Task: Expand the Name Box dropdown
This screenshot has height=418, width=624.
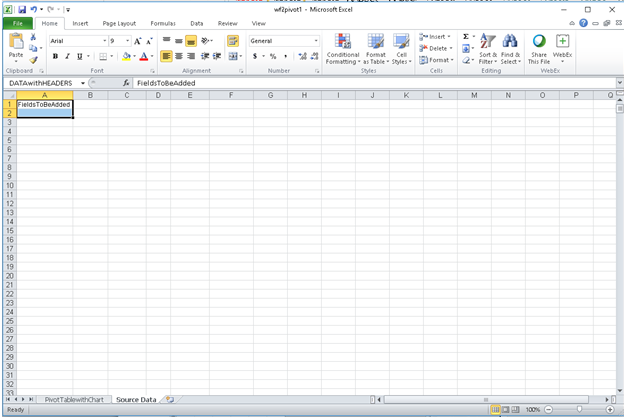Action: click(83, 83)
